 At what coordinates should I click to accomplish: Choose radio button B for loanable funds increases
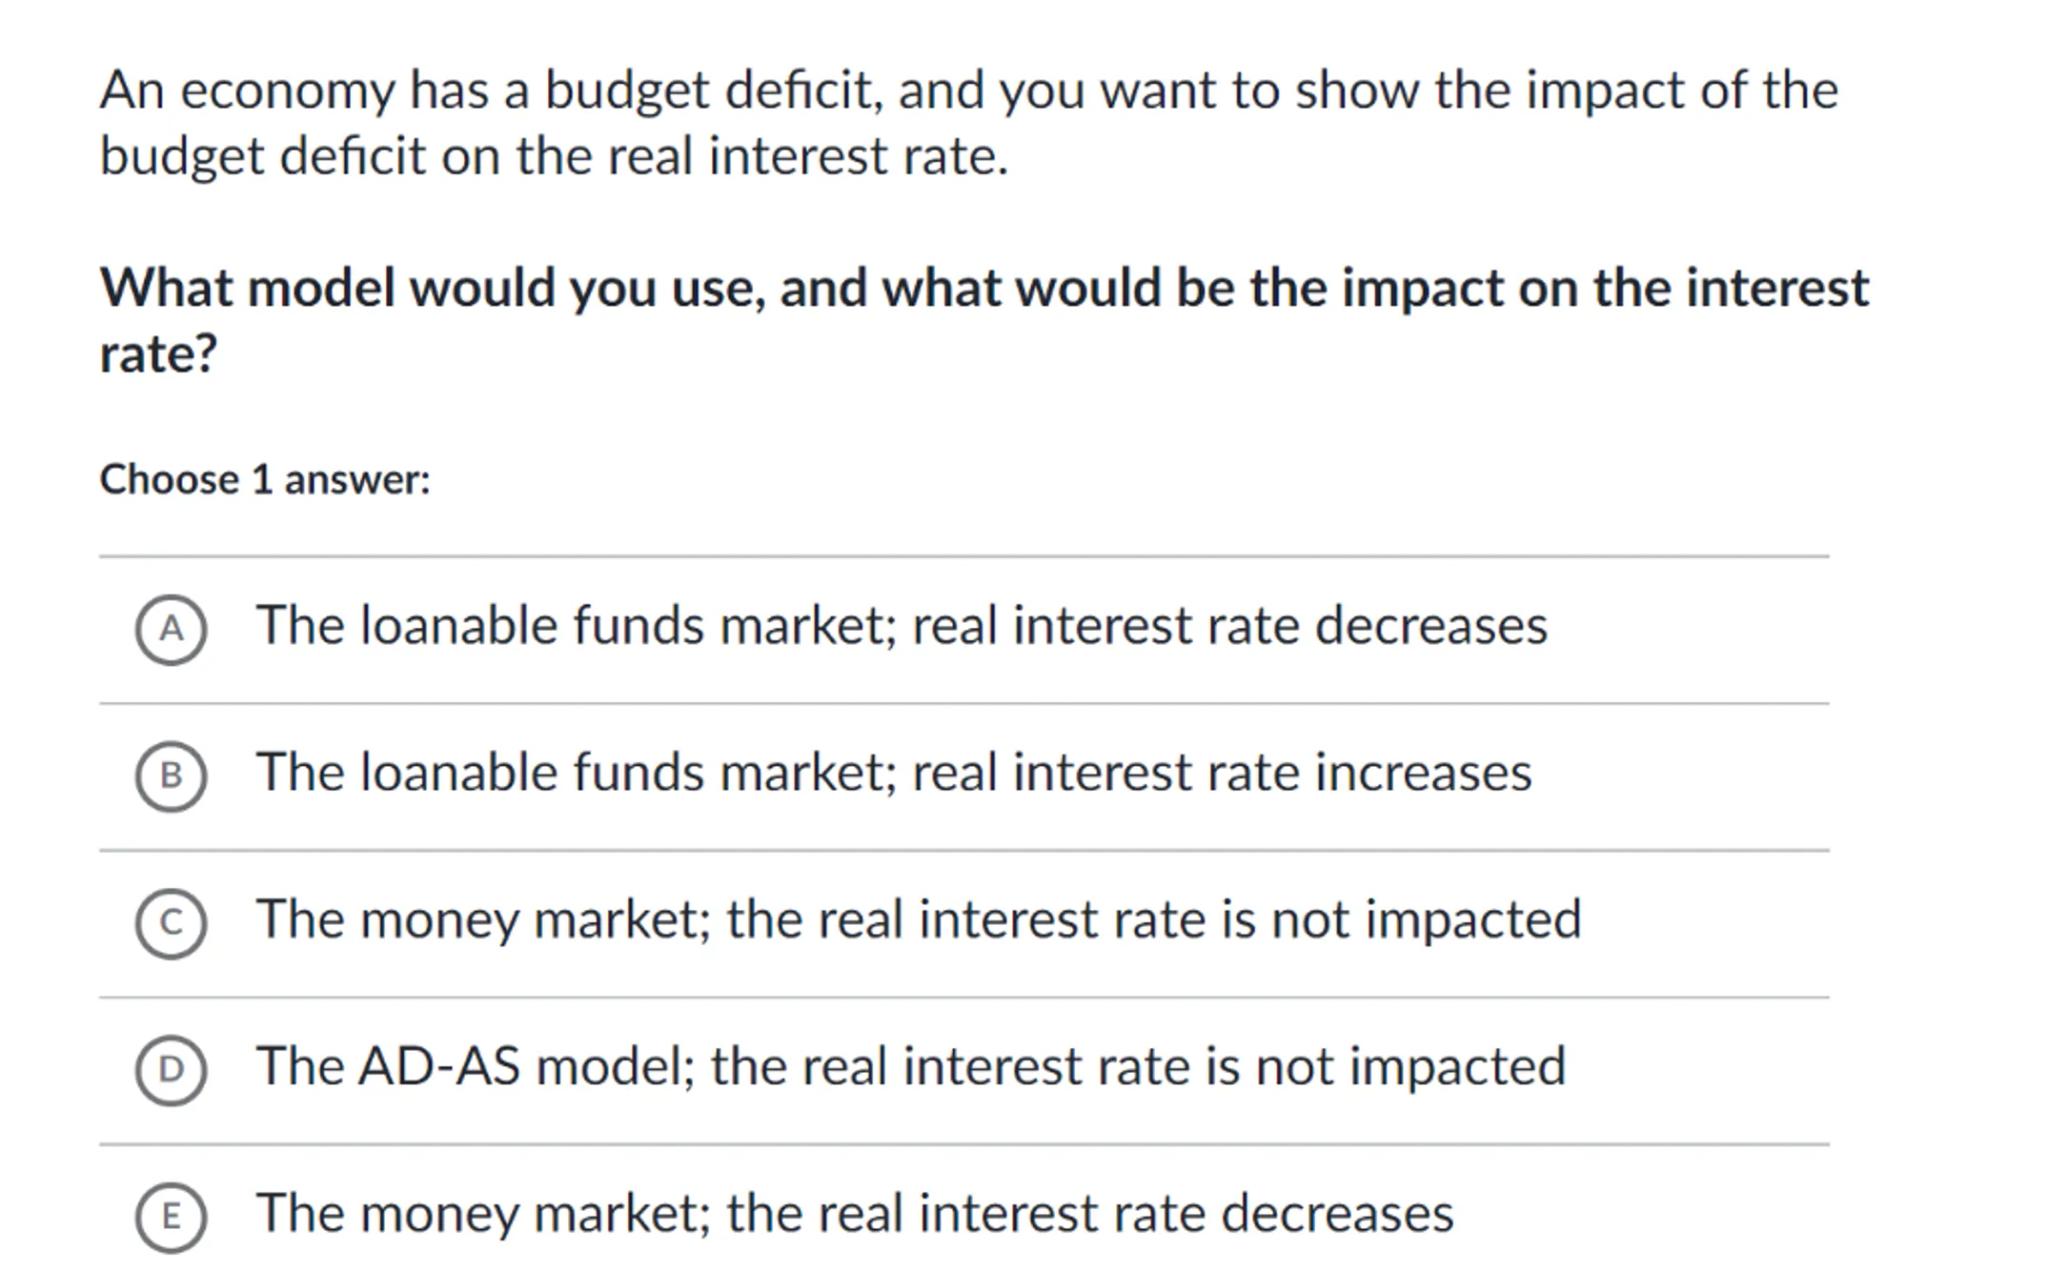click(171, 776)
